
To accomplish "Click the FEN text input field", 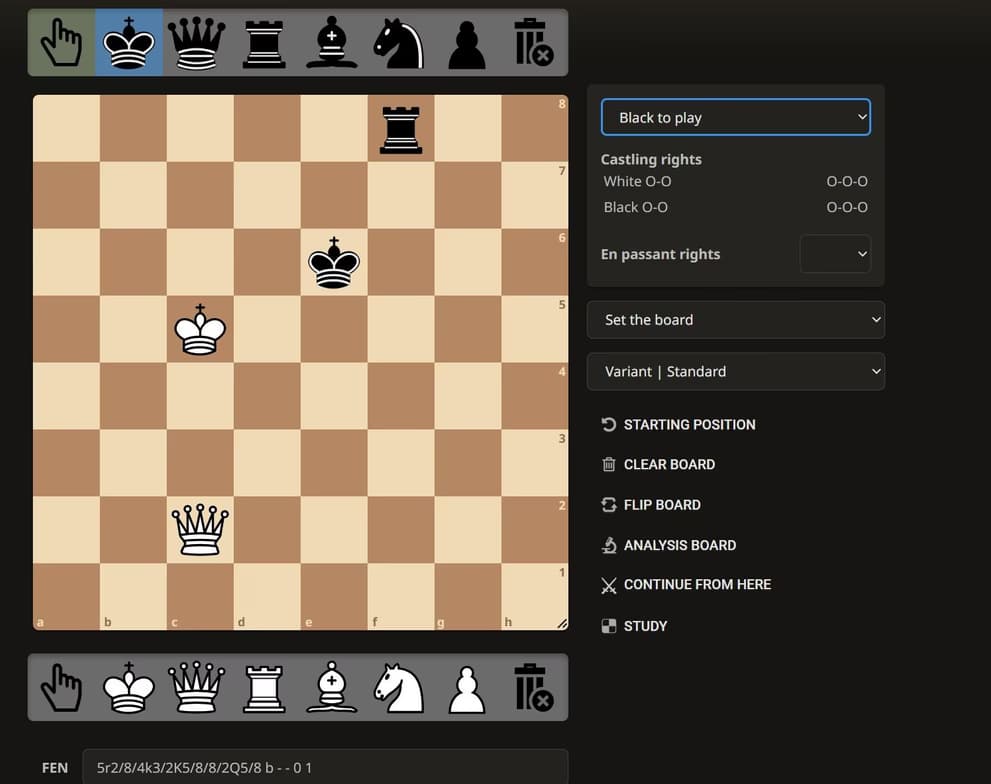I will tap(325, 768).
